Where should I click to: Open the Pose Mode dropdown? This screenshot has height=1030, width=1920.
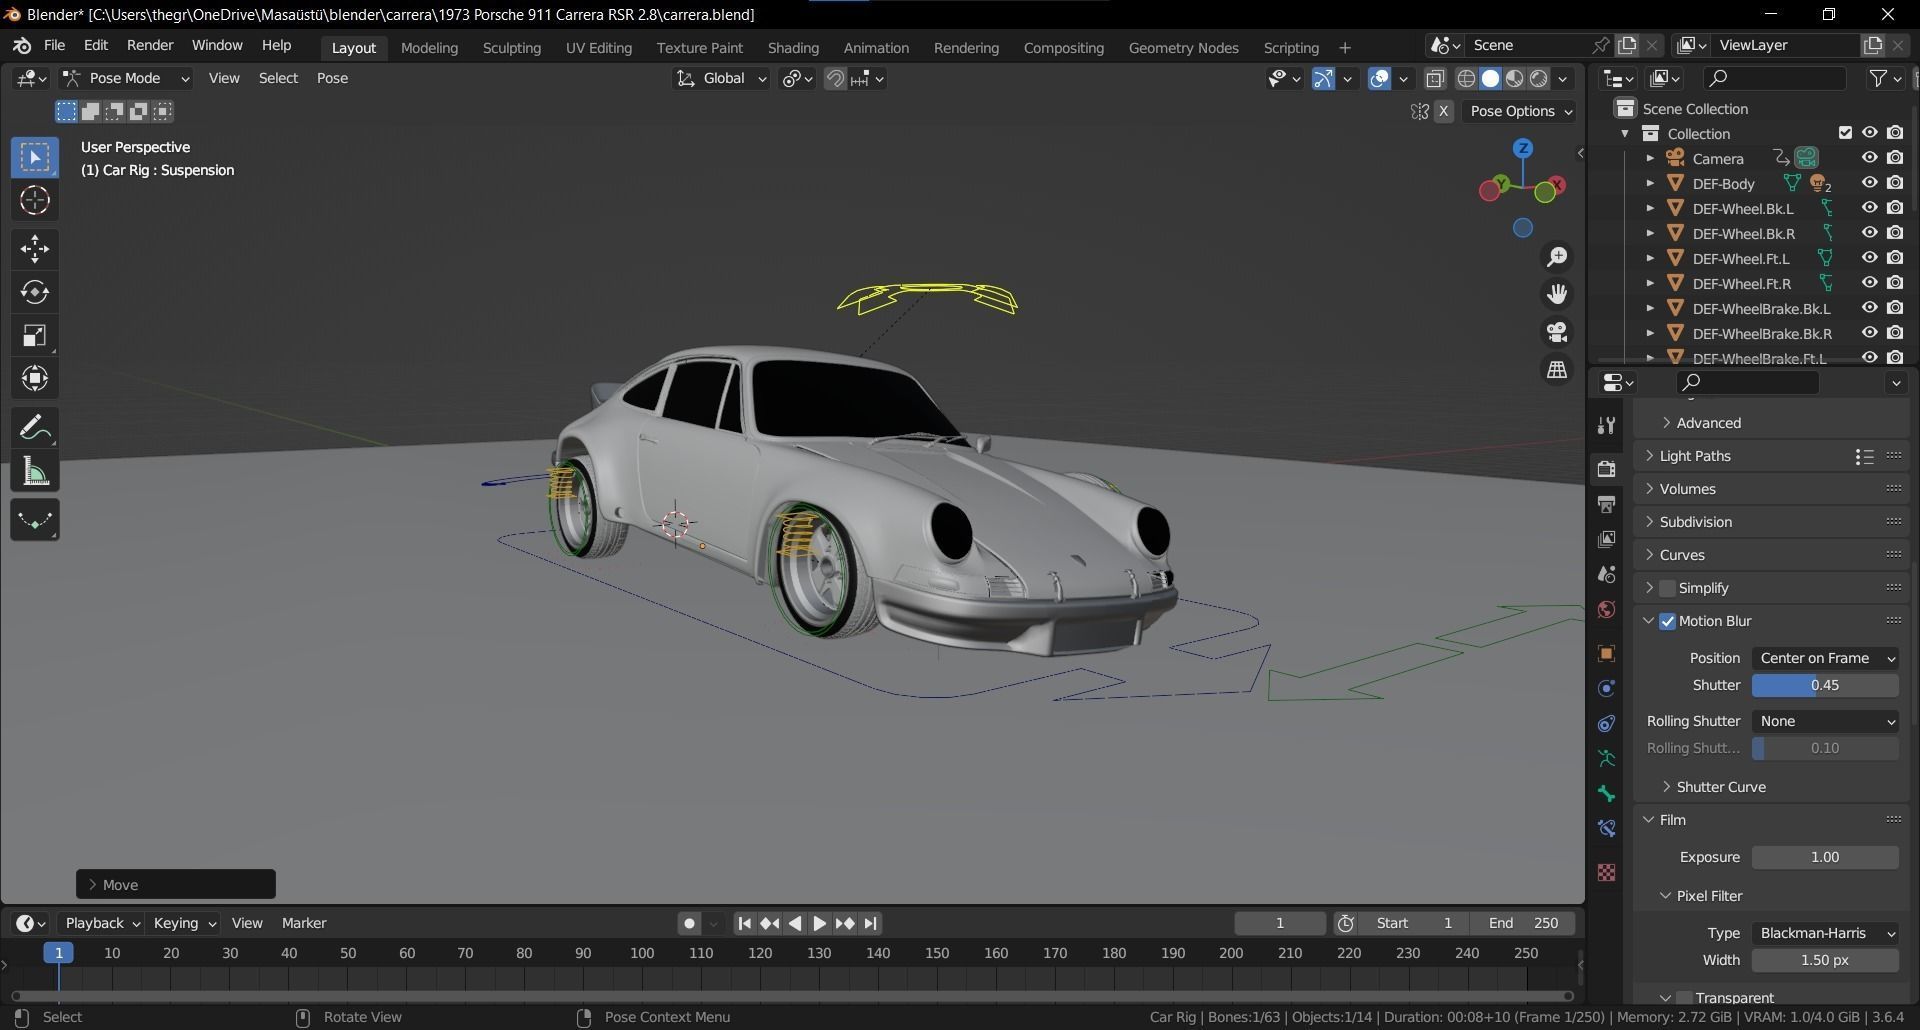[126, 78]
